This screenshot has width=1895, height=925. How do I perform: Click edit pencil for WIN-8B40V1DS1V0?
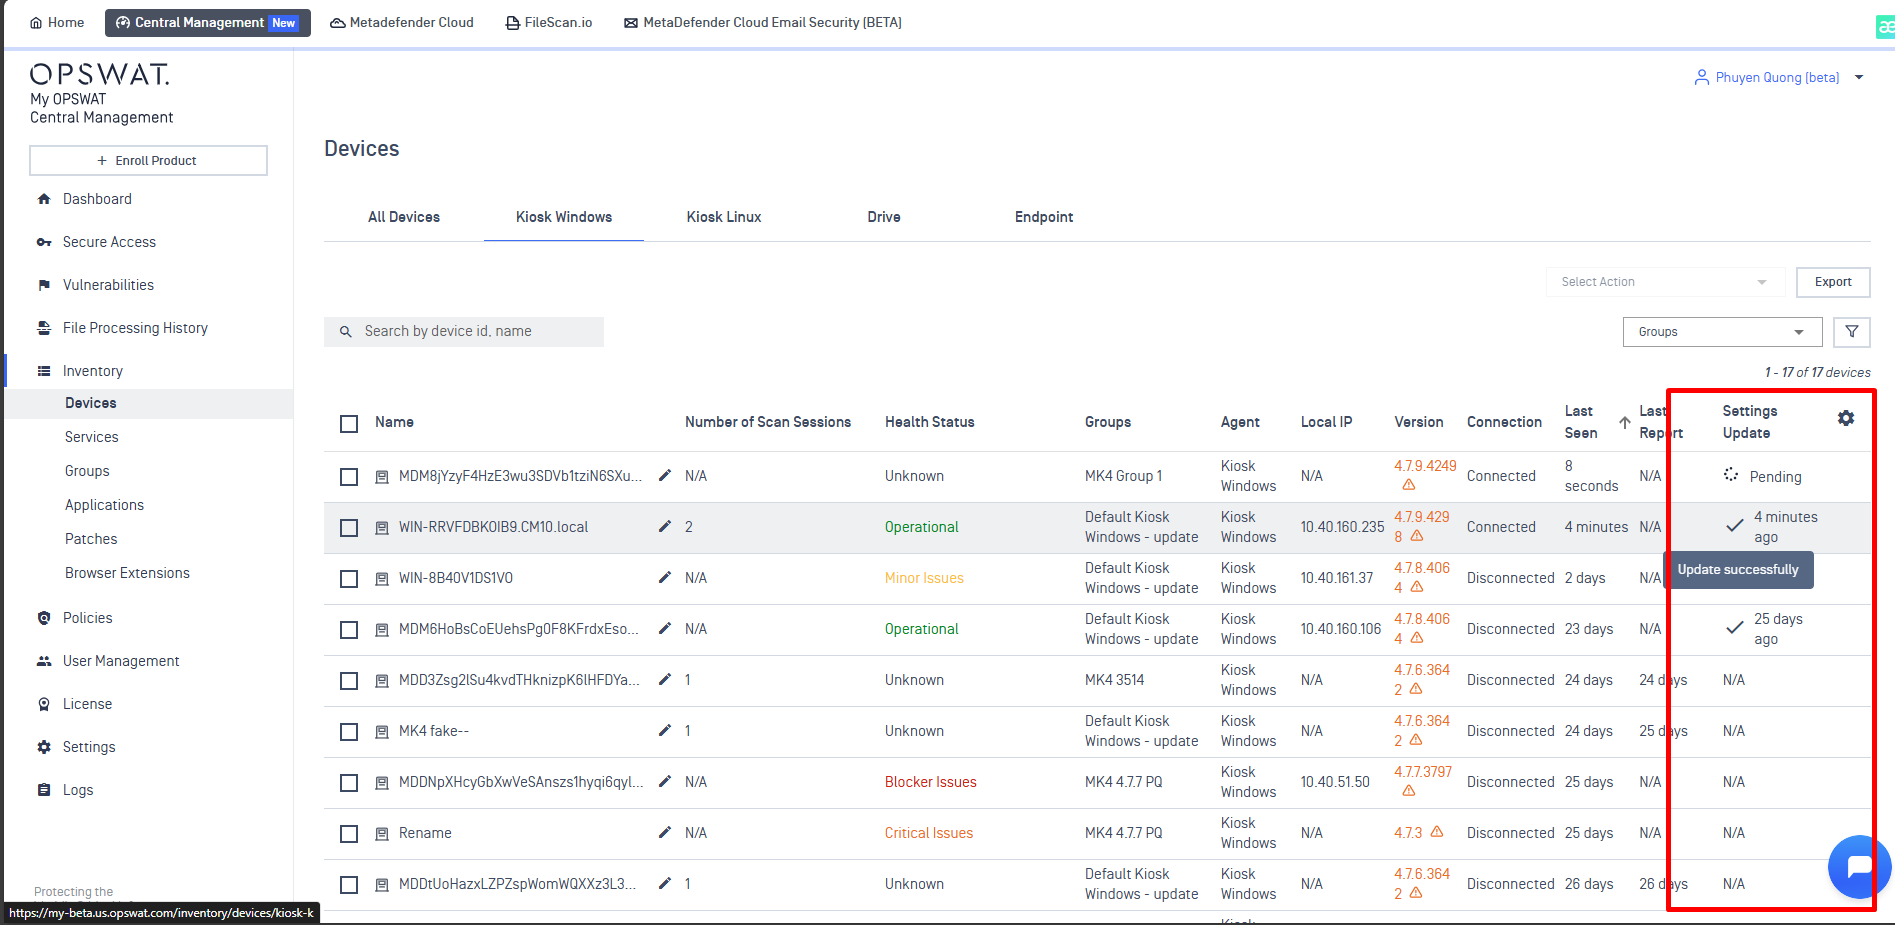pos(664,578)
